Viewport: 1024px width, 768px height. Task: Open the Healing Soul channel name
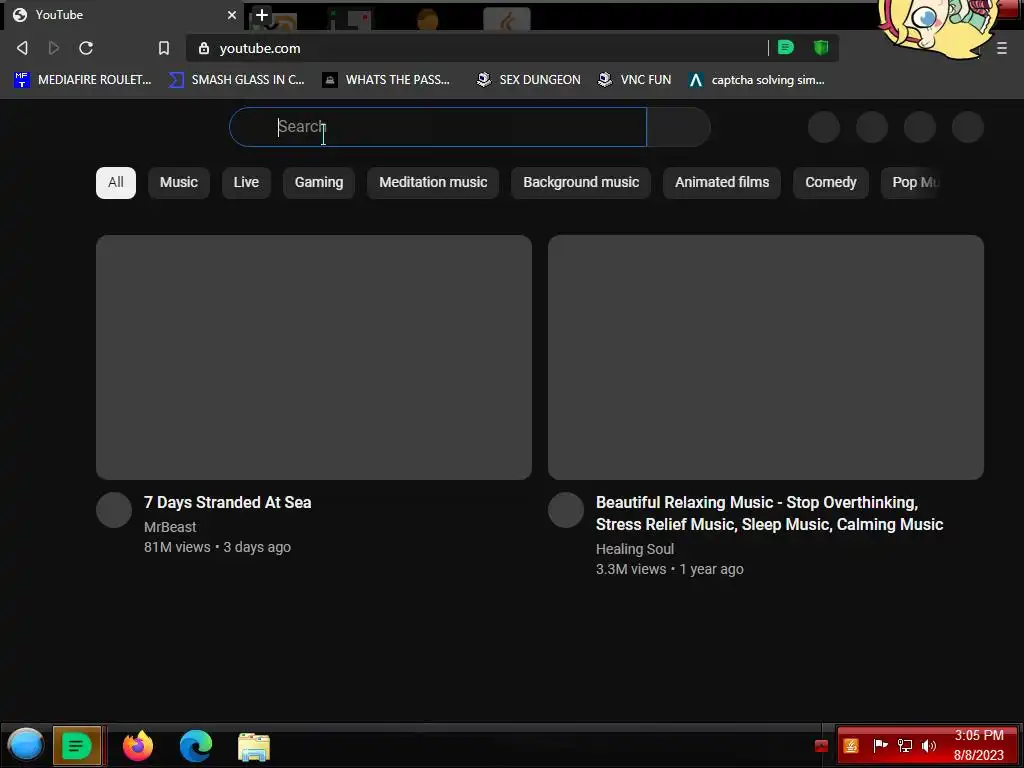635,549
